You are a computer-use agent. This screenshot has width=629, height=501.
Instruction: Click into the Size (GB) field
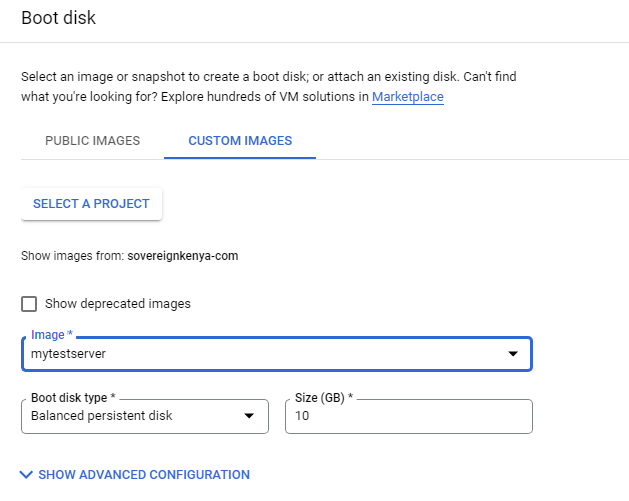coord(409,416)
